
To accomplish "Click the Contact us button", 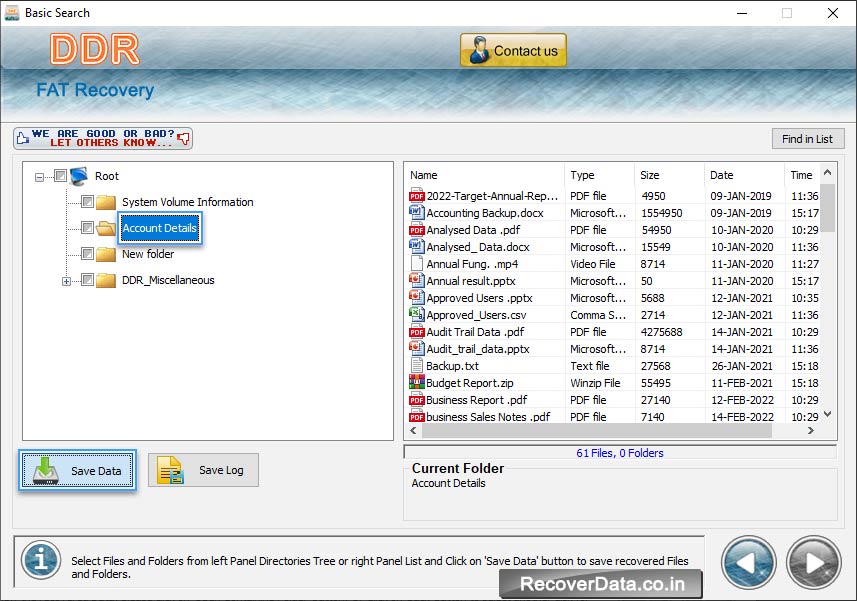I will tap(513, 50).
